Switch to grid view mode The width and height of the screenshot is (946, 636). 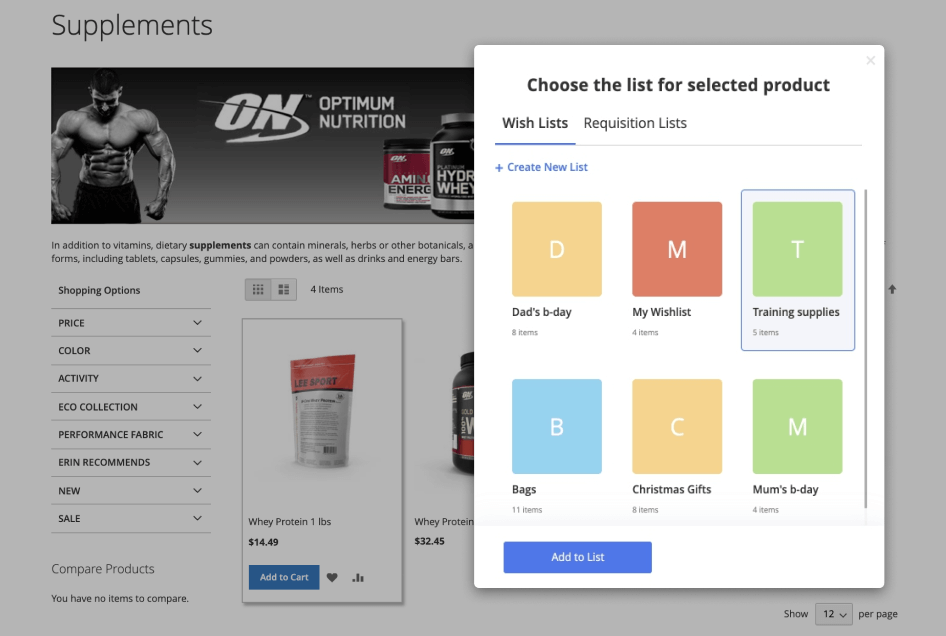[258, 289]
